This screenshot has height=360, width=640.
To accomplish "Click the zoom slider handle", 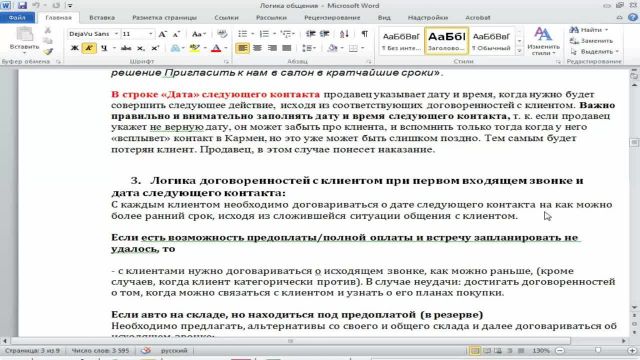I will click(598, 351).
